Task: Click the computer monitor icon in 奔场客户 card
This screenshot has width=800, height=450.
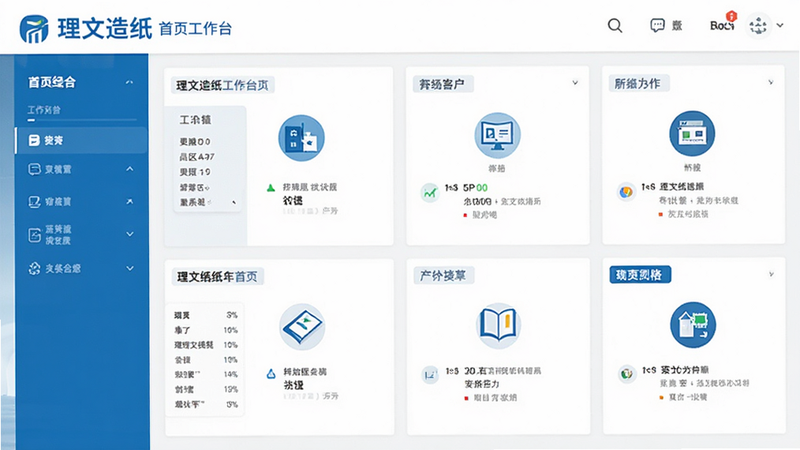Action: [497, 135]
